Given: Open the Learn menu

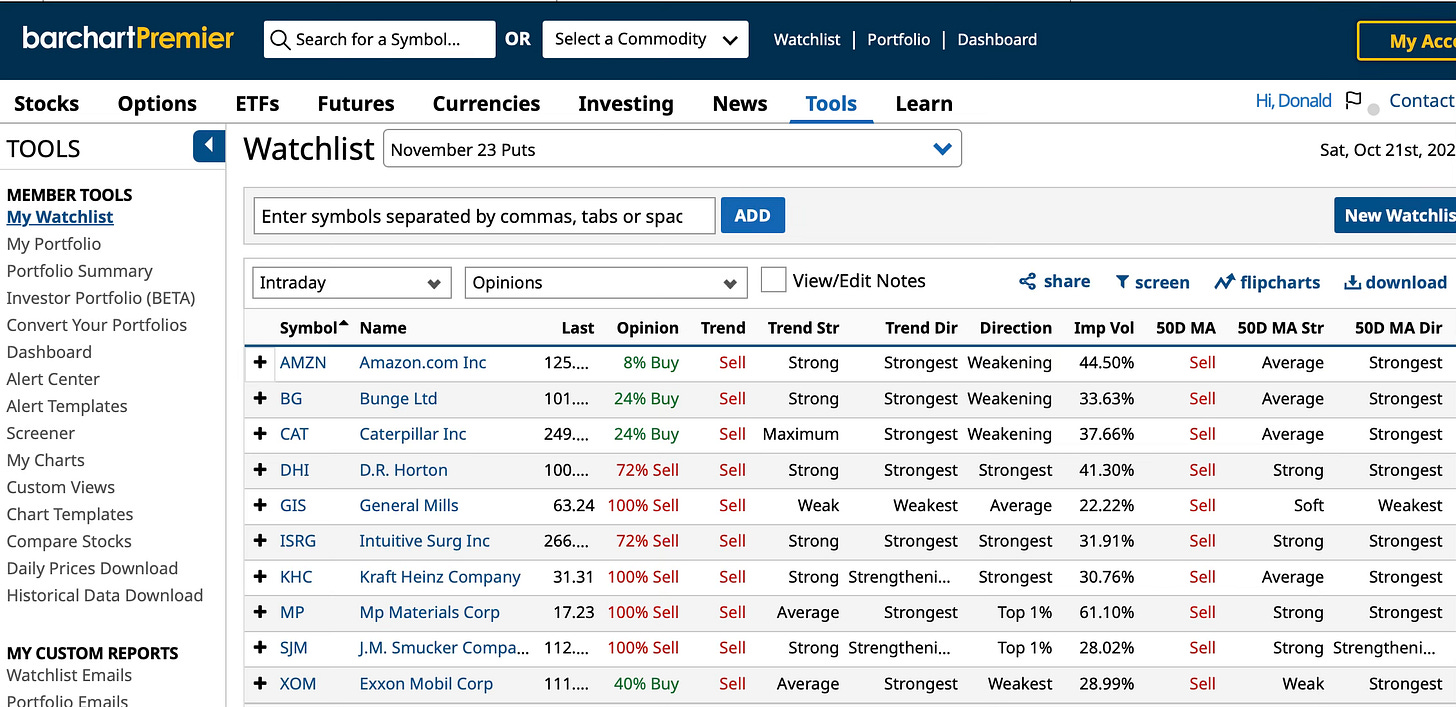Looking at the screenshot, I should (x=924, y=103).
